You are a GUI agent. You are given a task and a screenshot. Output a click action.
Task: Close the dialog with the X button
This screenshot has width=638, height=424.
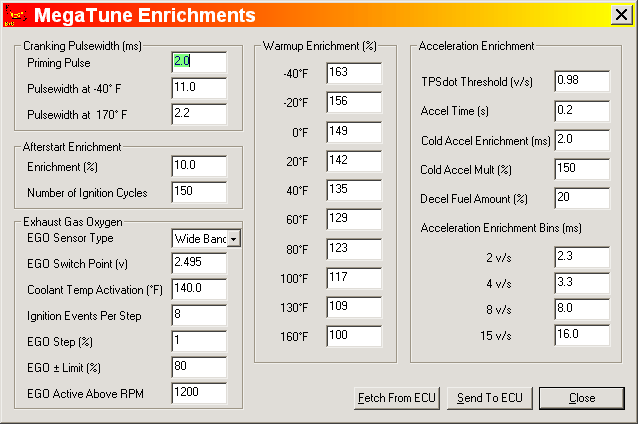[621, 15]
